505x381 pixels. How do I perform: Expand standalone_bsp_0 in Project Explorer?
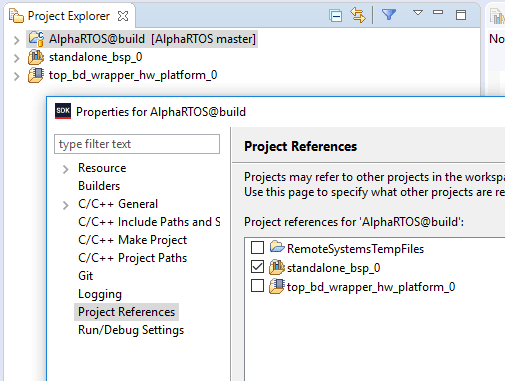pos(17,58)
